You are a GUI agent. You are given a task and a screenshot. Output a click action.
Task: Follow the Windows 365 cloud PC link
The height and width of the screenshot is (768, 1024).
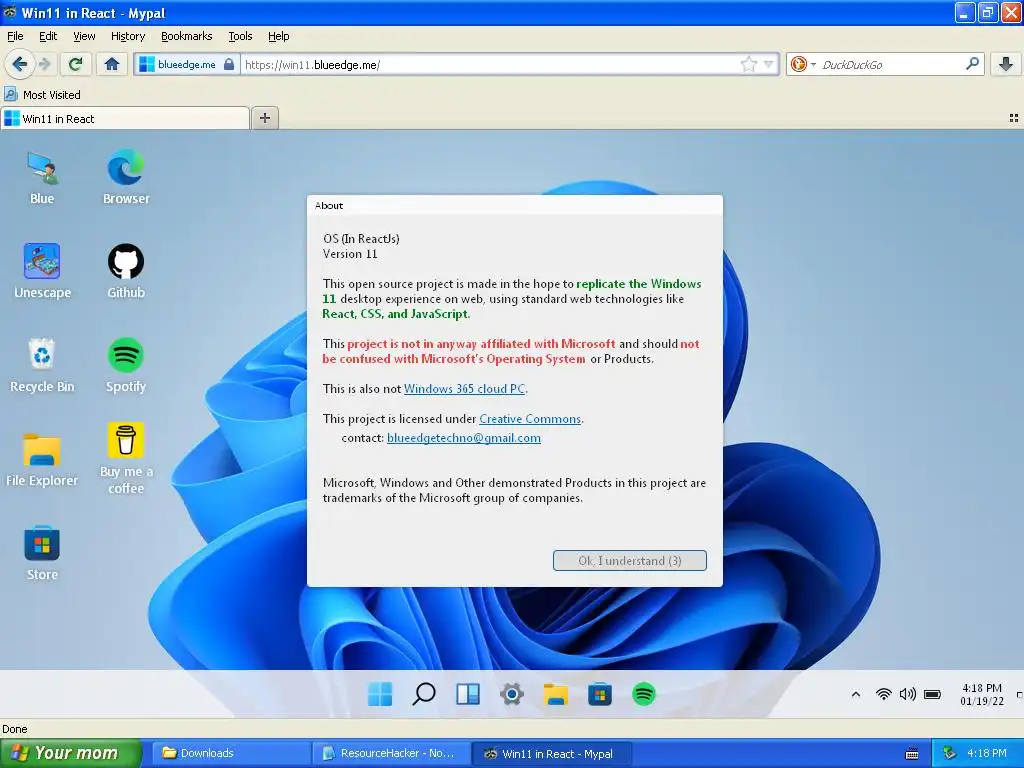[x=464, y=389]
